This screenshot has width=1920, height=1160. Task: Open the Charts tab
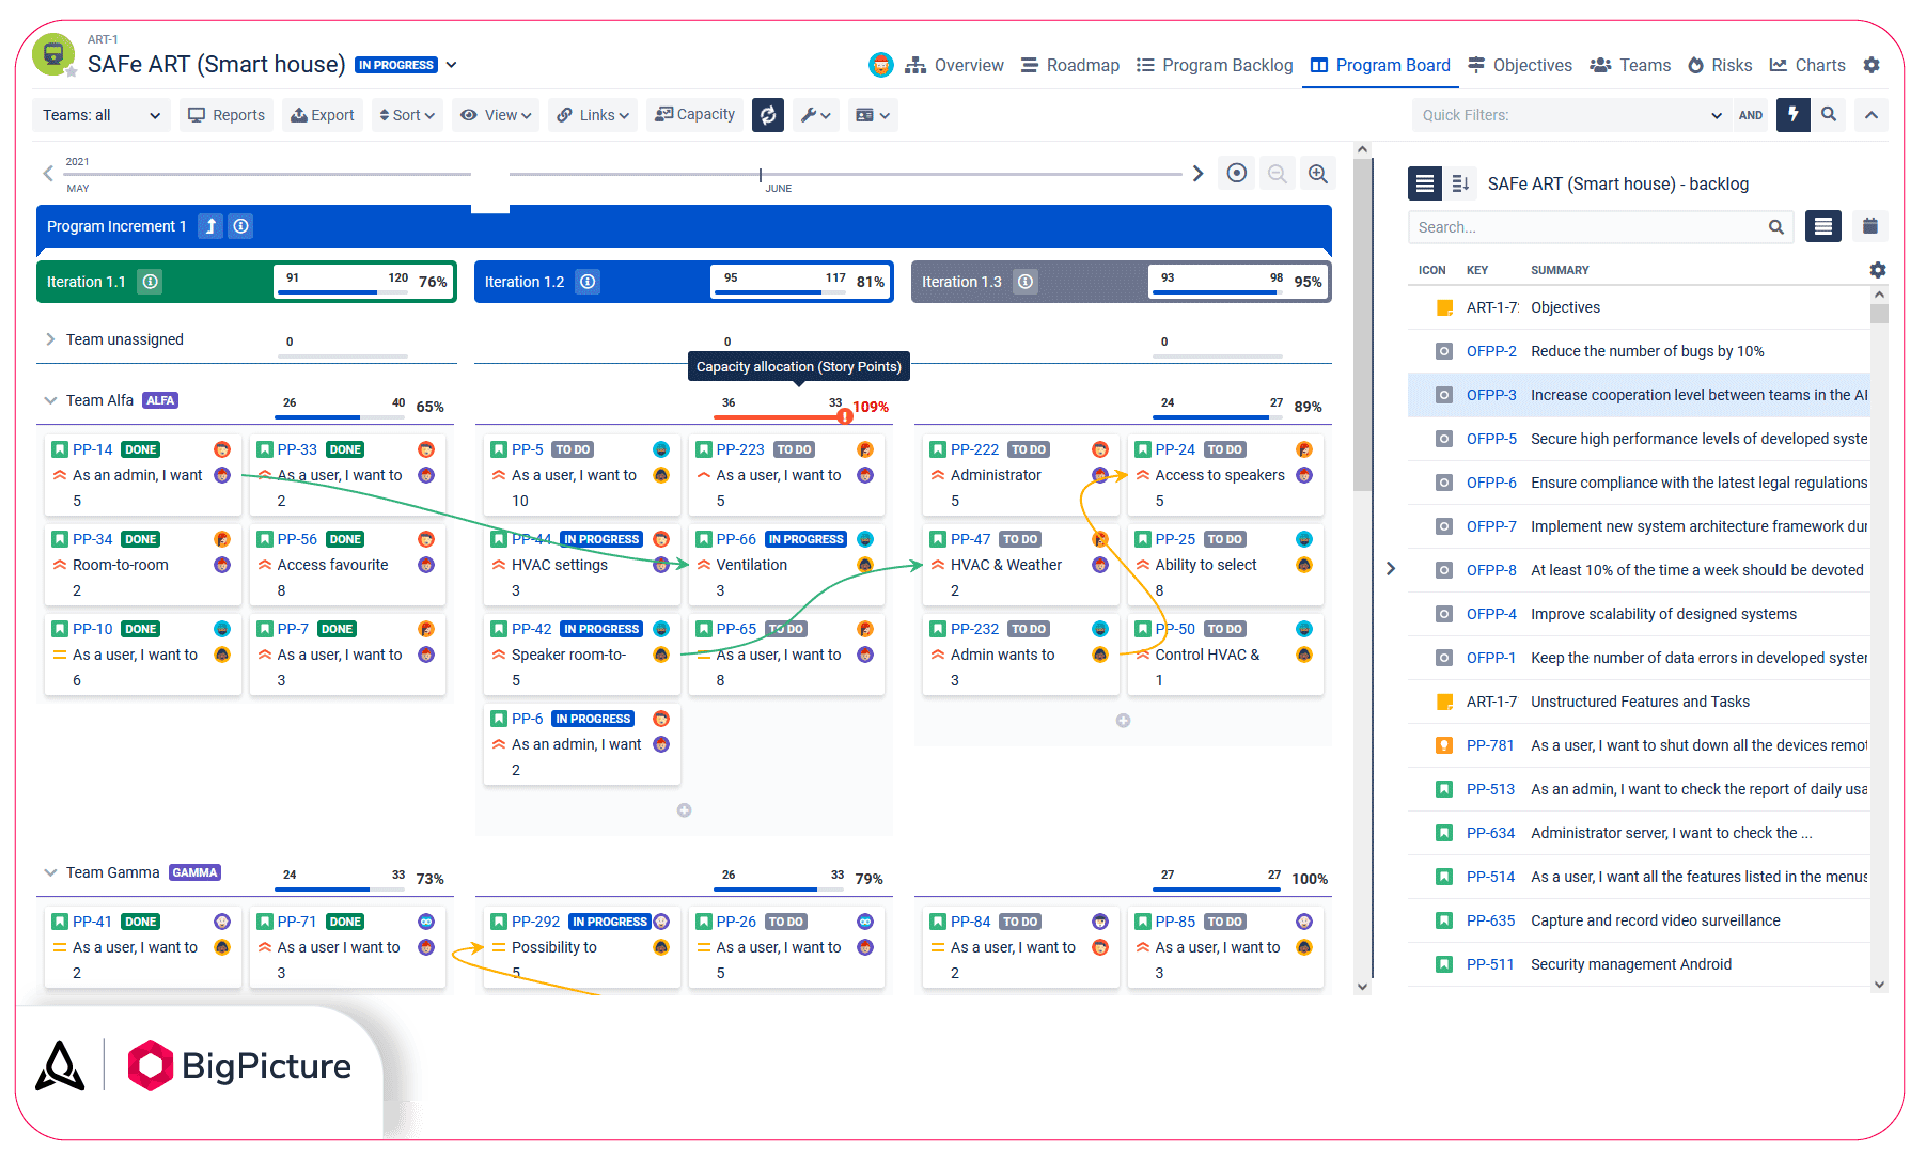(x=1808, y=65)
